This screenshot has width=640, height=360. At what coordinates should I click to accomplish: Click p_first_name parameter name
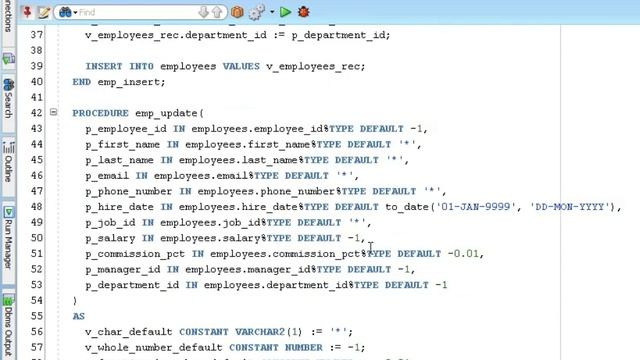coord(122,144)
